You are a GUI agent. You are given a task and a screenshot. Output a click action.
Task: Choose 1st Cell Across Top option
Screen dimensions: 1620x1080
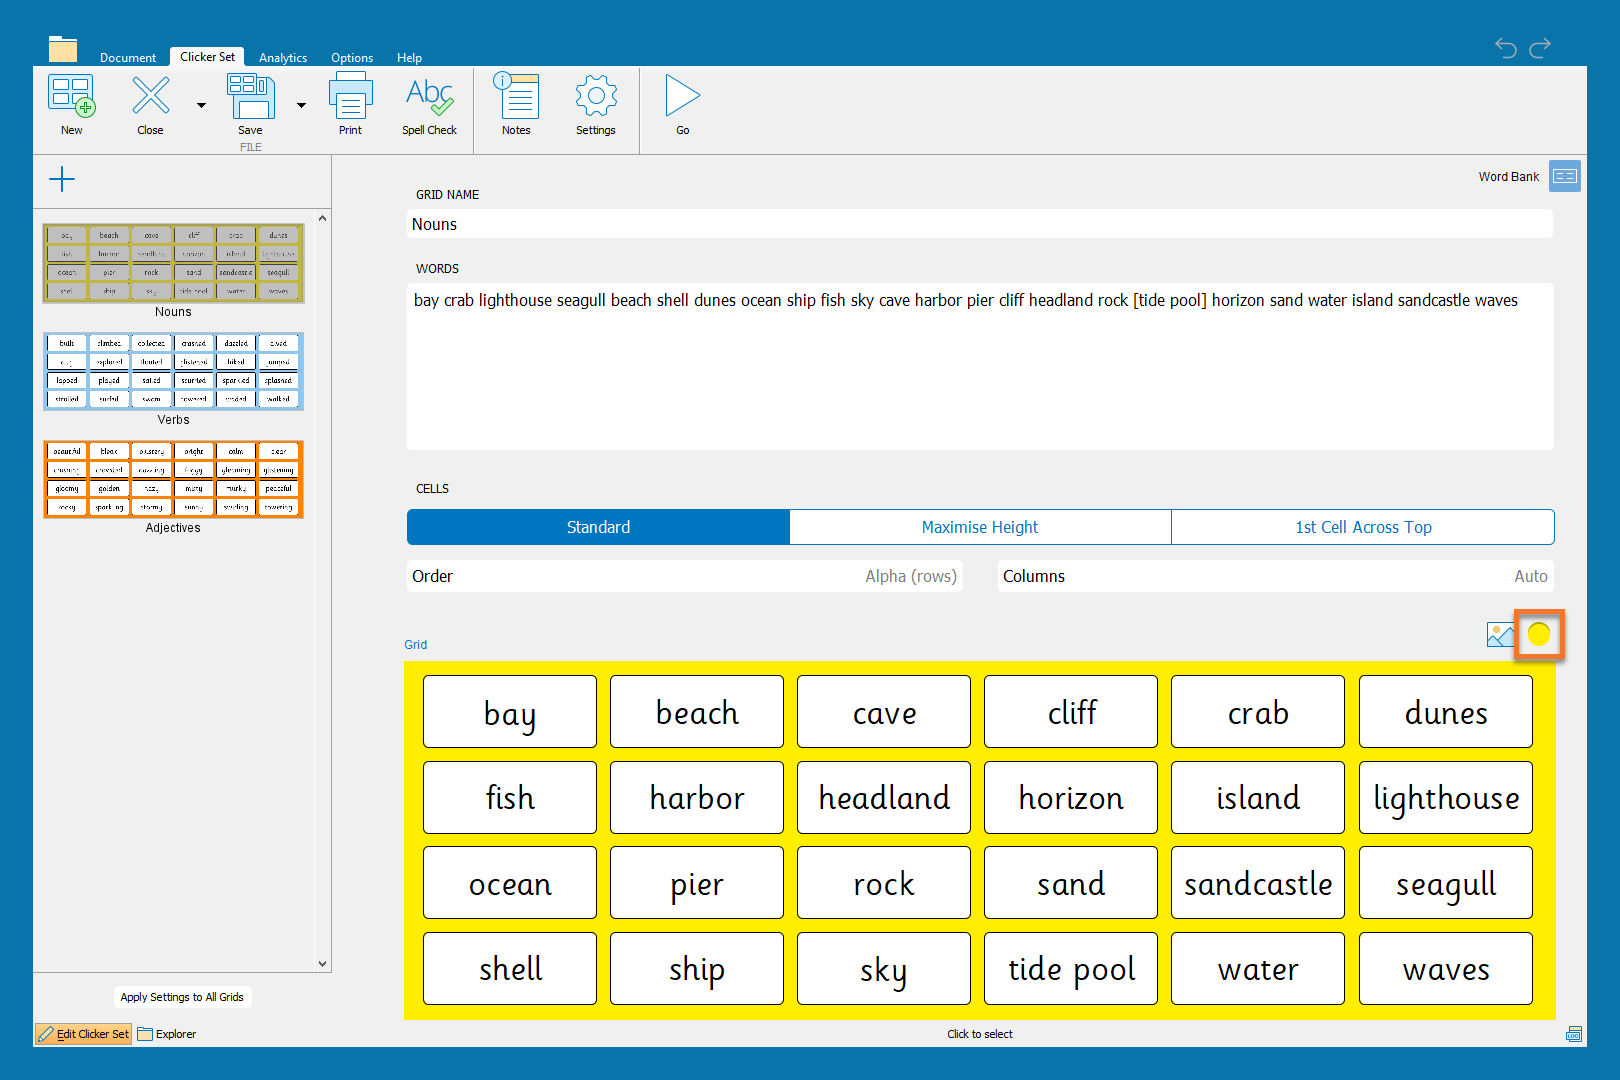(x=1363, y=527)
